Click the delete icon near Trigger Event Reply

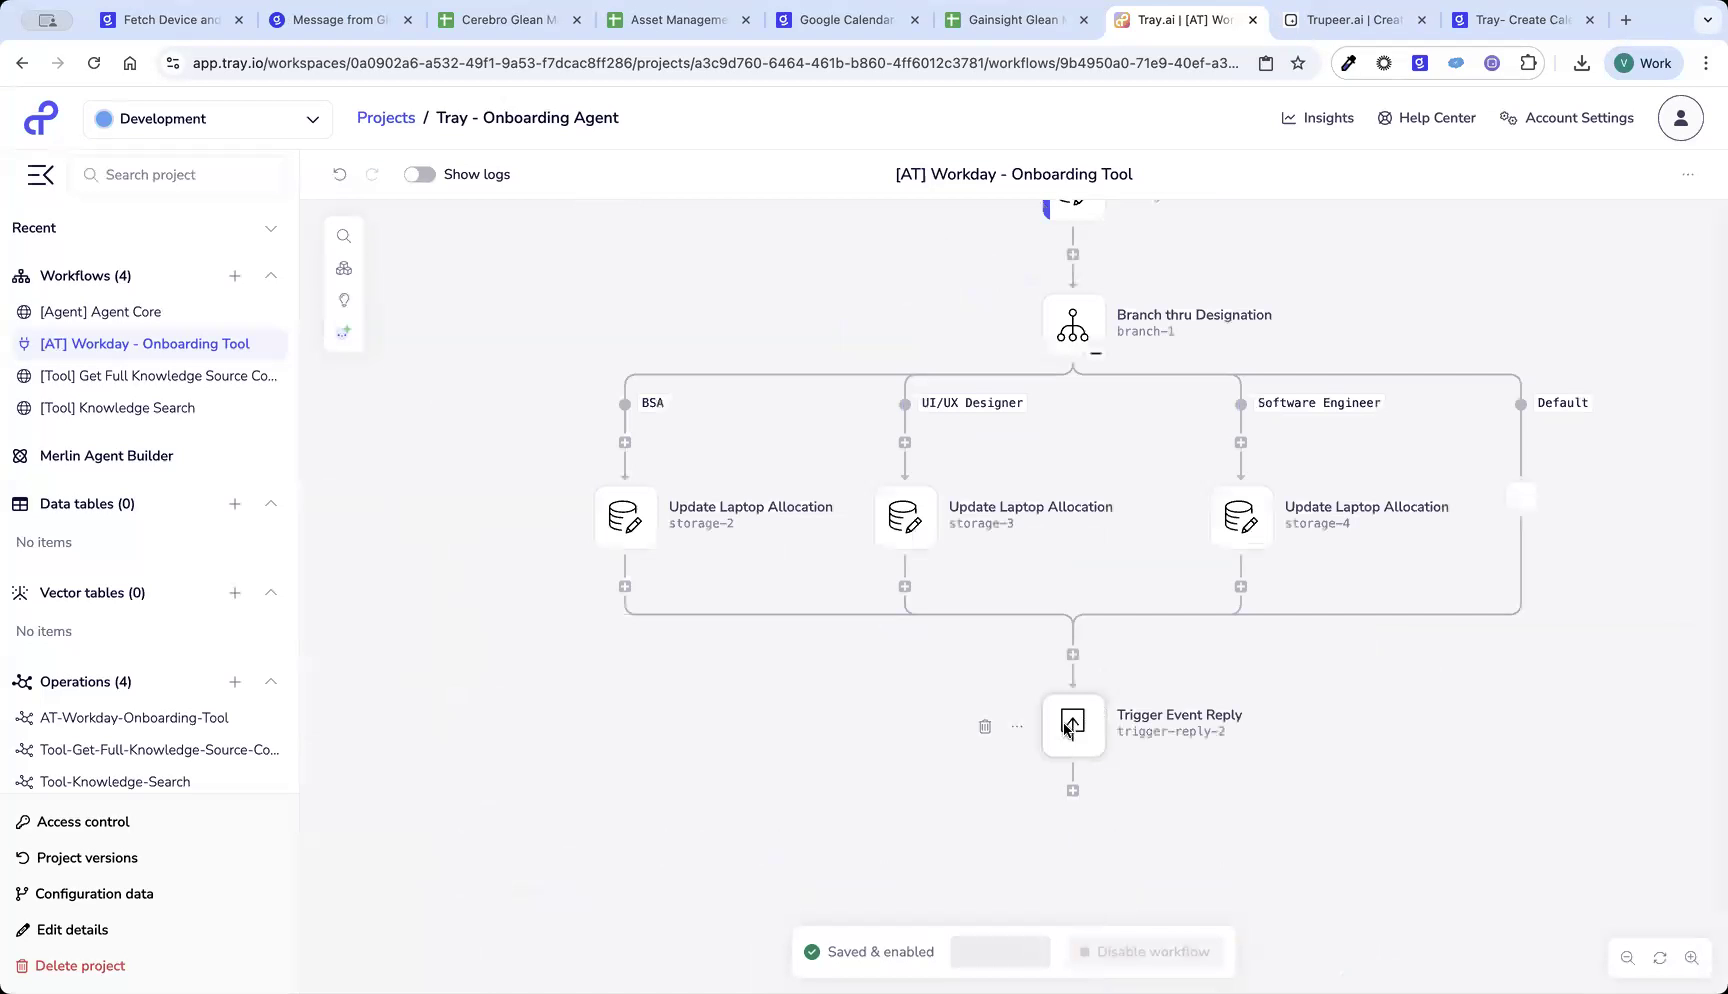(x=985, y=726)
